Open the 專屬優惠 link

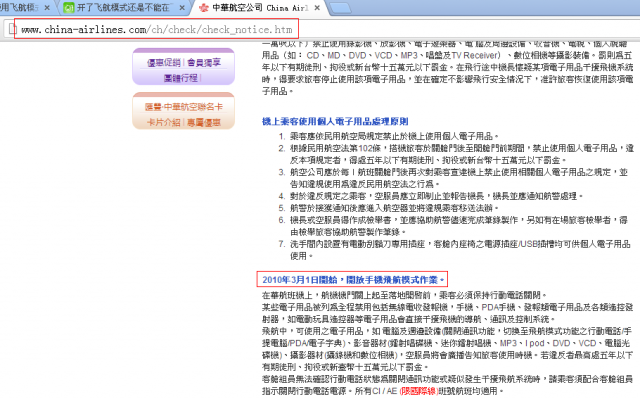click(204, 122)
